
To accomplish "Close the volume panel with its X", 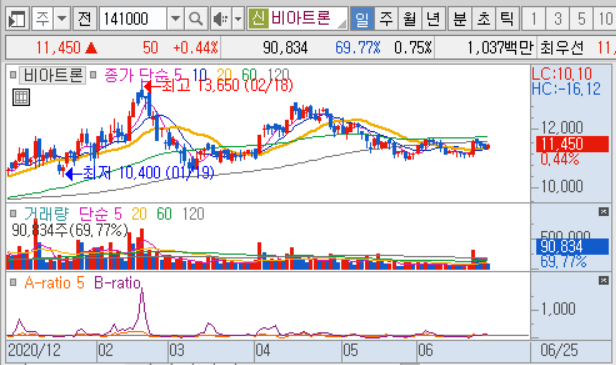I will (x=604, y=212).
